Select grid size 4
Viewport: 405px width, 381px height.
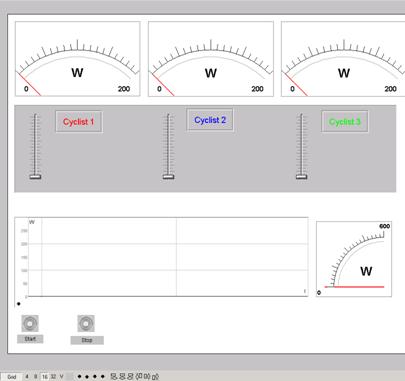click(27, 377)
